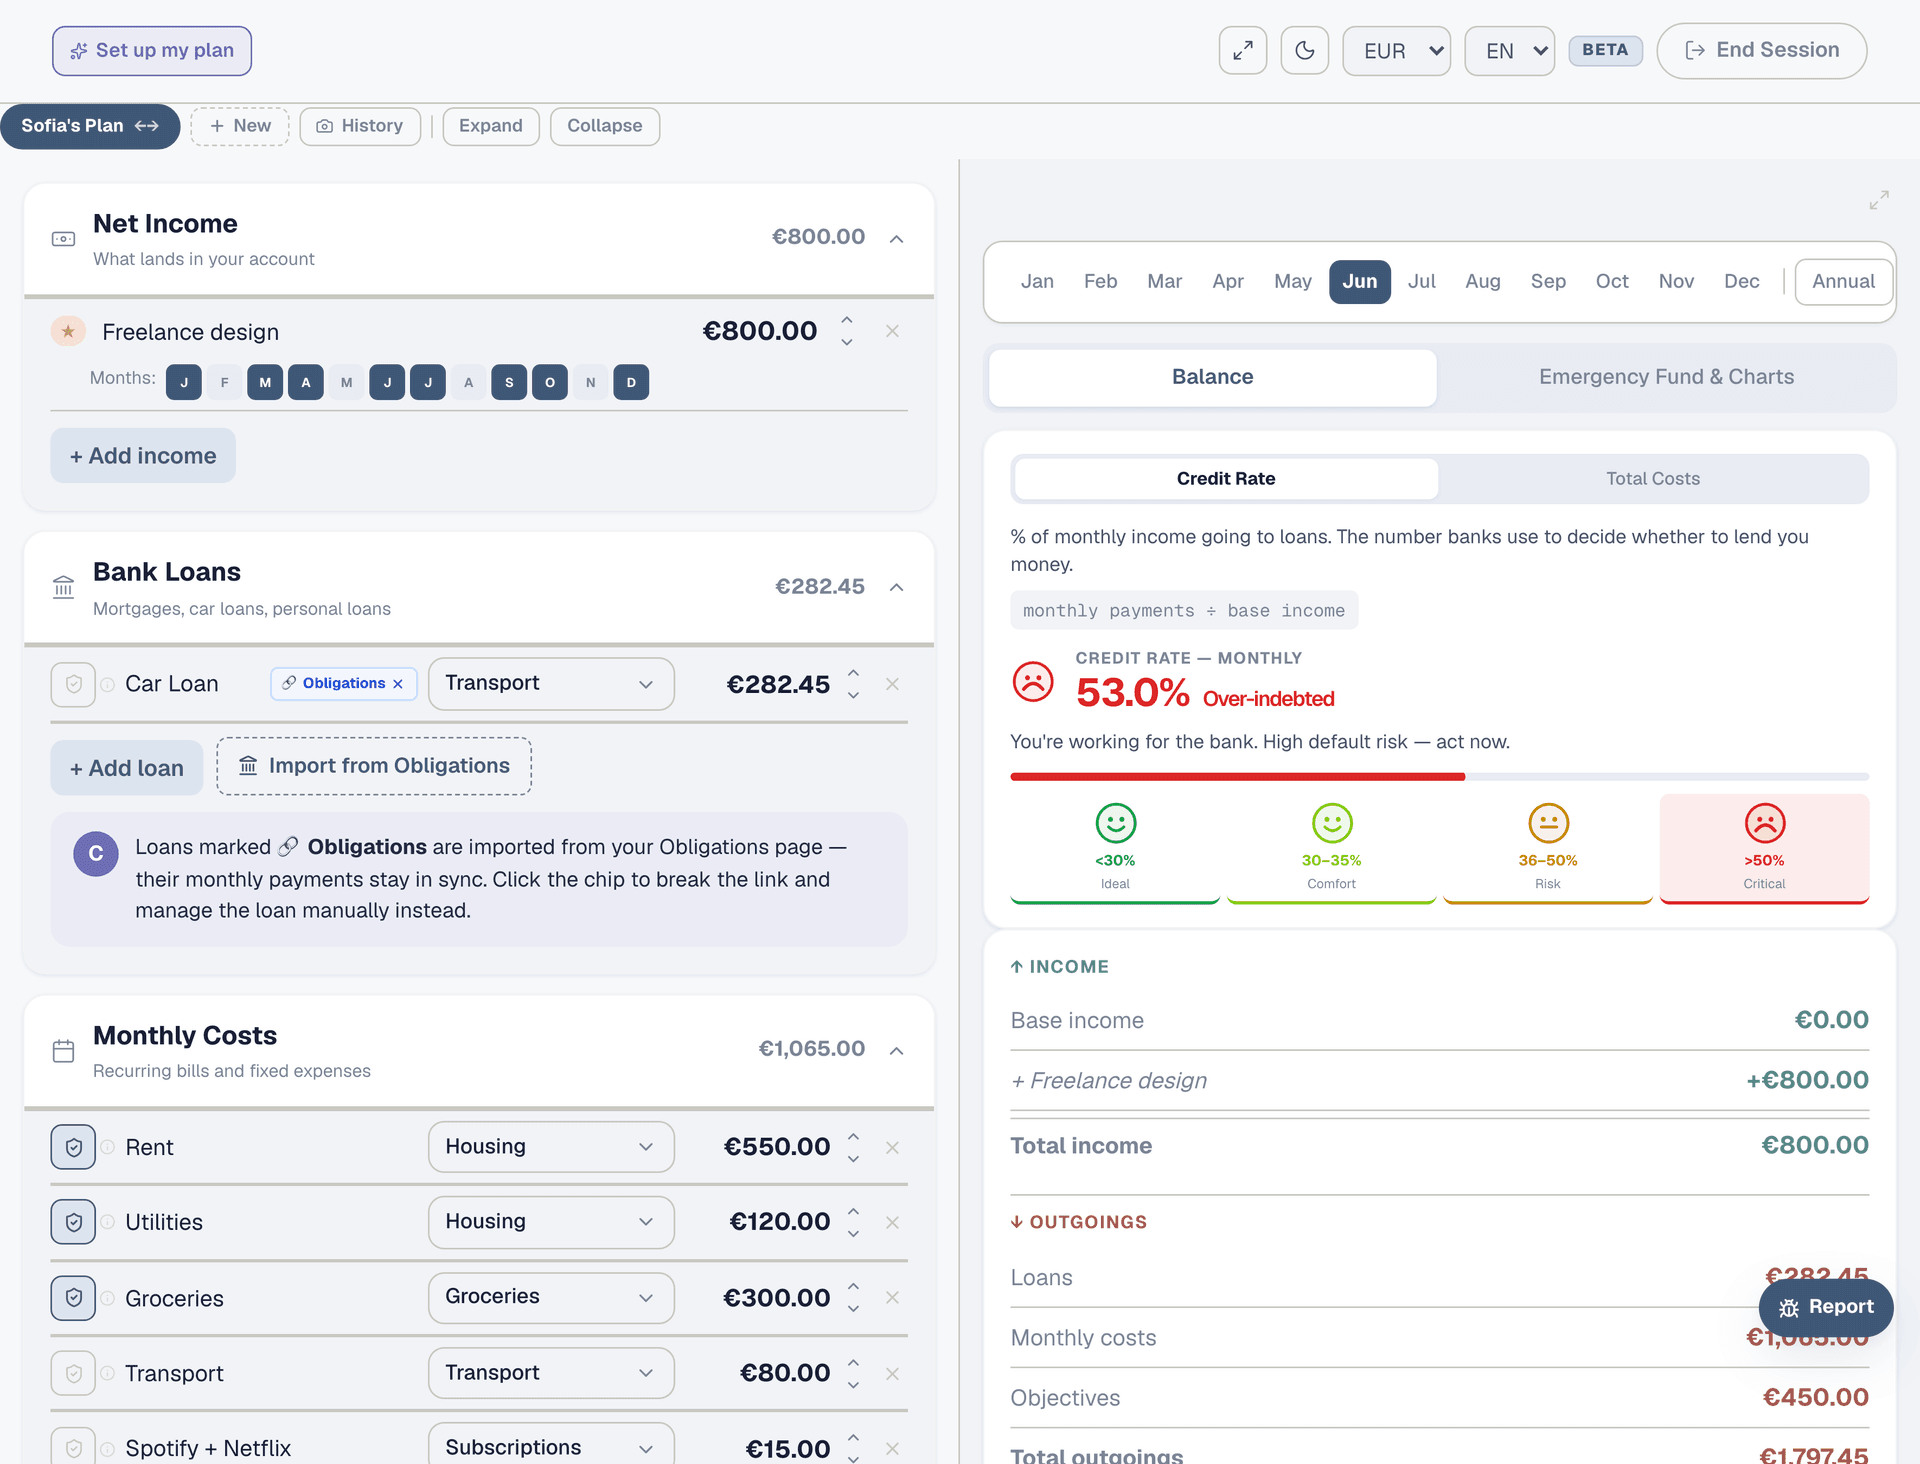Image resolution: width=1920 pixels, height=1464 pixels.
Task: Open plan History
Action: 360,126
